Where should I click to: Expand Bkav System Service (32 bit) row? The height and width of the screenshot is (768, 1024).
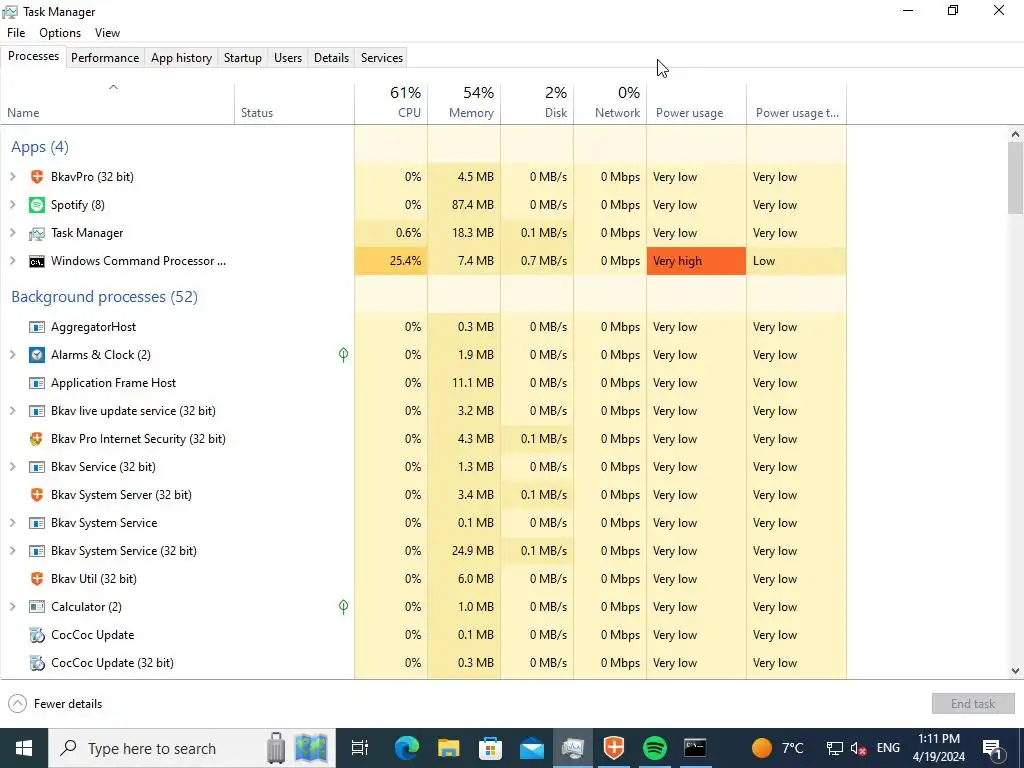pos(12,551)
